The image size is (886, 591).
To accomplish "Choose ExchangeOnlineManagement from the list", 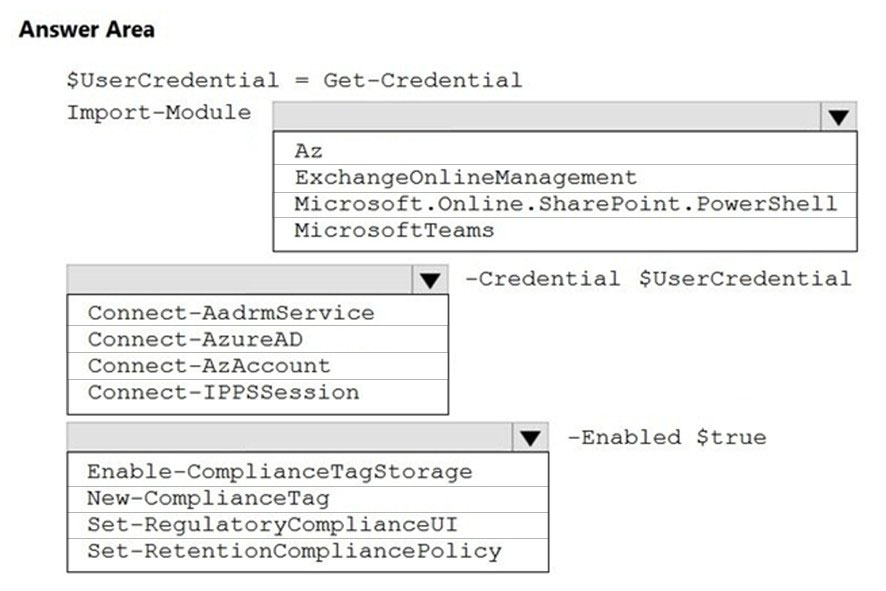I will [564, 178].
